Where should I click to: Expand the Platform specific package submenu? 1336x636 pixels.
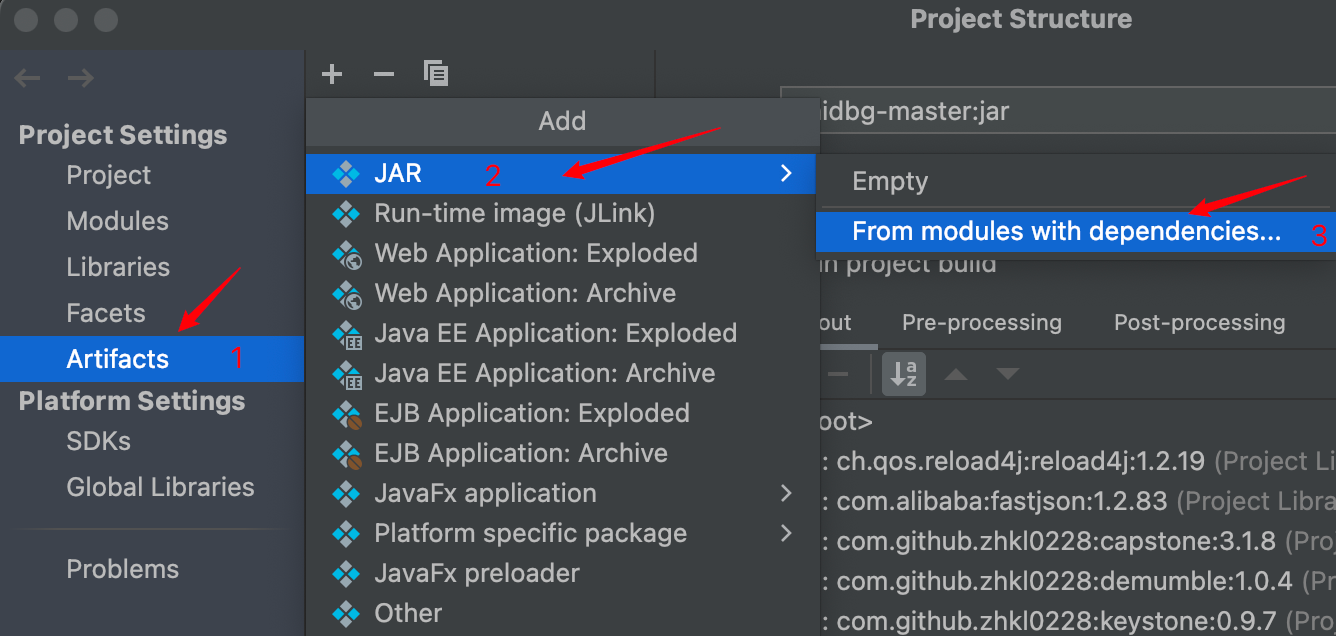point(787,533)
